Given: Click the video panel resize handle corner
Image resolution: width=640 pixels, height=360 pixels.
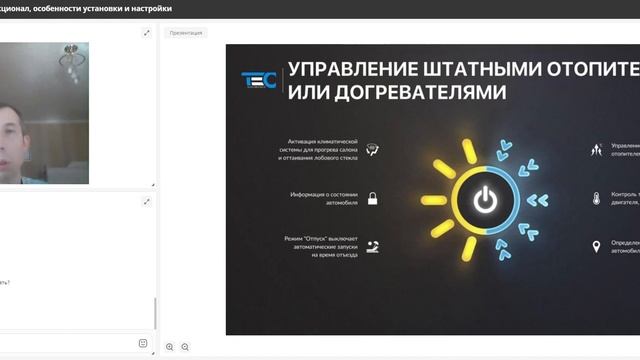Looking at the screenshot, I should (x=153, y=185).
